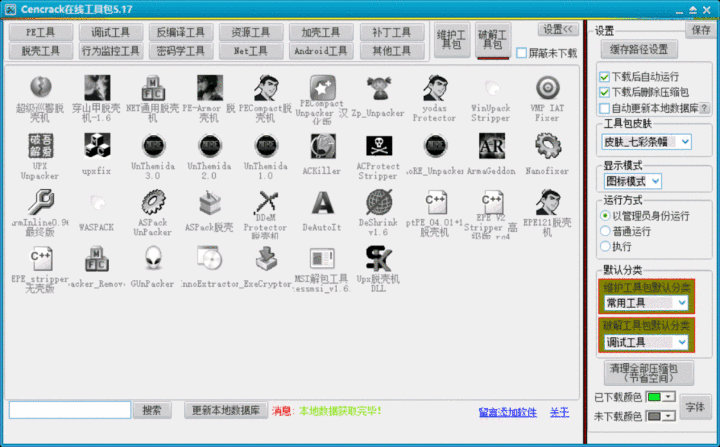The image size is (720, 447).
Task: Select 执行 radio button
Action: tap(605, 247)
